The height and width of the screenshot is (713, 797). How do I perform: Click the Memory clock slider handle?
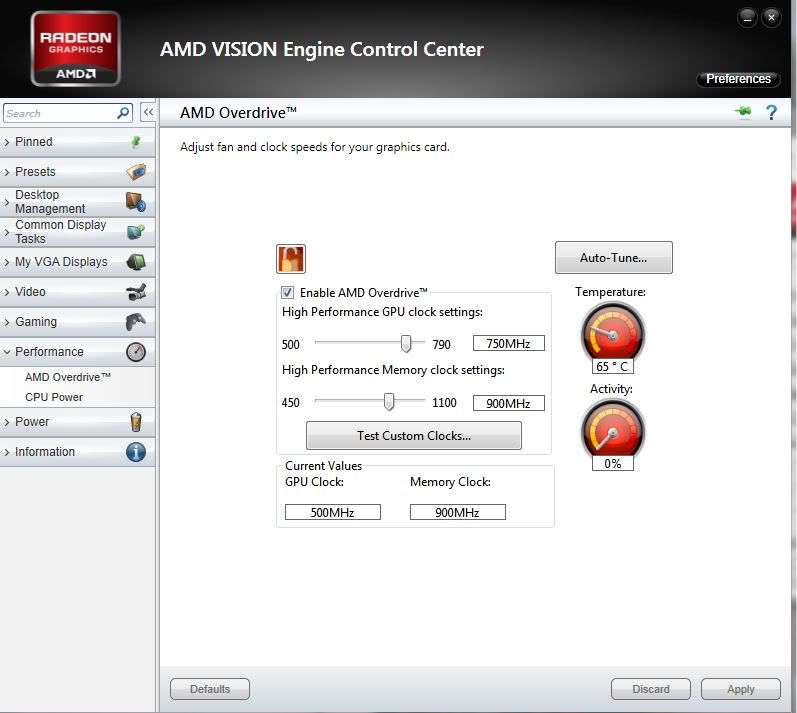pos(389,401)
